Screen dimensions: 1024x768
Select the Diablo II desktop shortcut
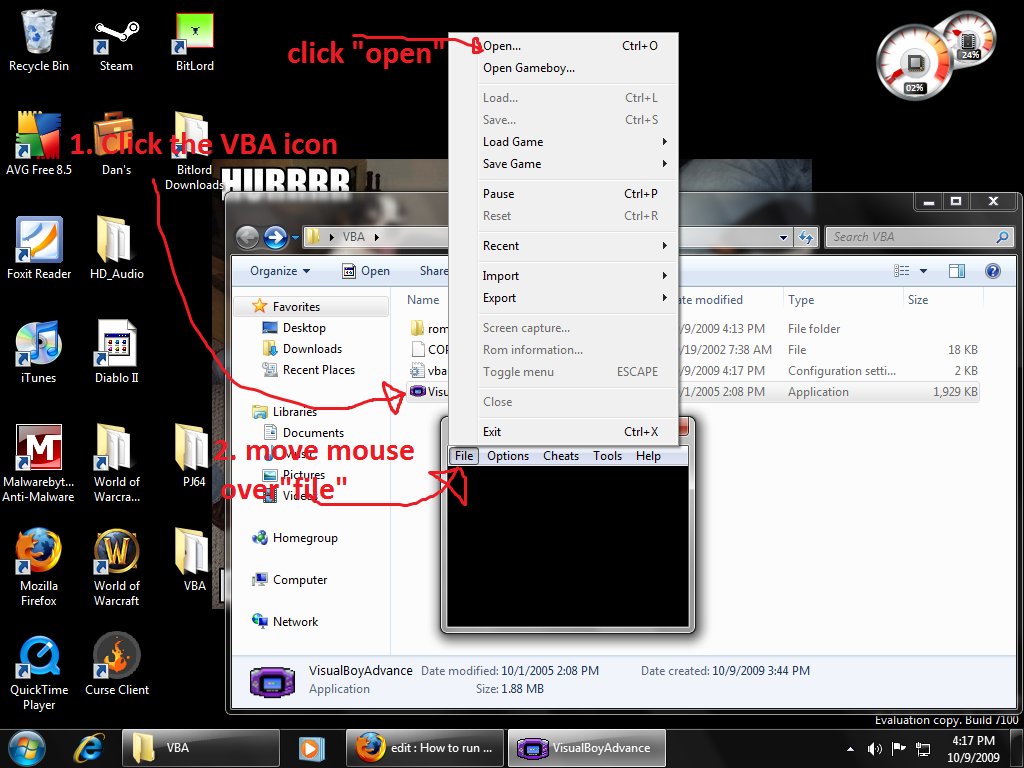[x=116, y=353]
